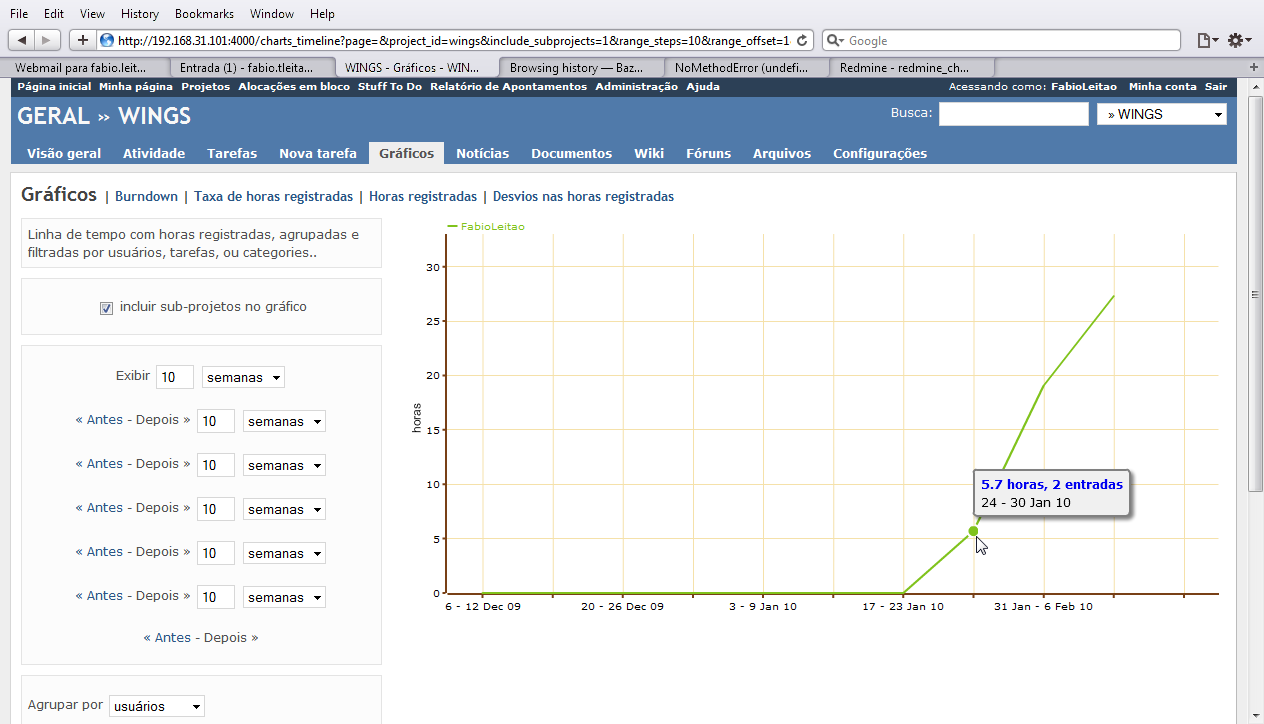
Task: Click the browser back arrow button
Action: (22, 40)
